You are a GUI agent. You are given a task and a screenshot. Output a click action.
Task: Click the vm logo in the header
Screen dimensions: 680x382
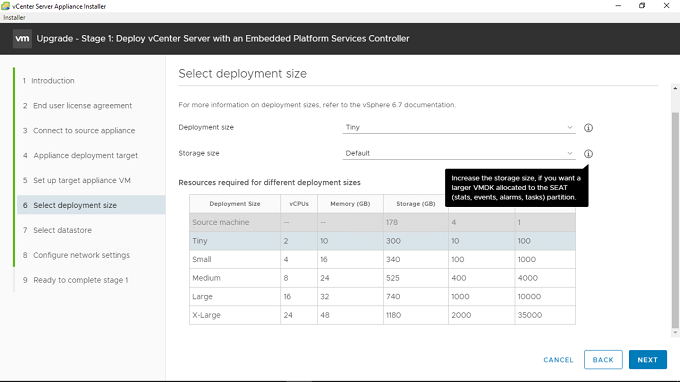coord(22,39)
